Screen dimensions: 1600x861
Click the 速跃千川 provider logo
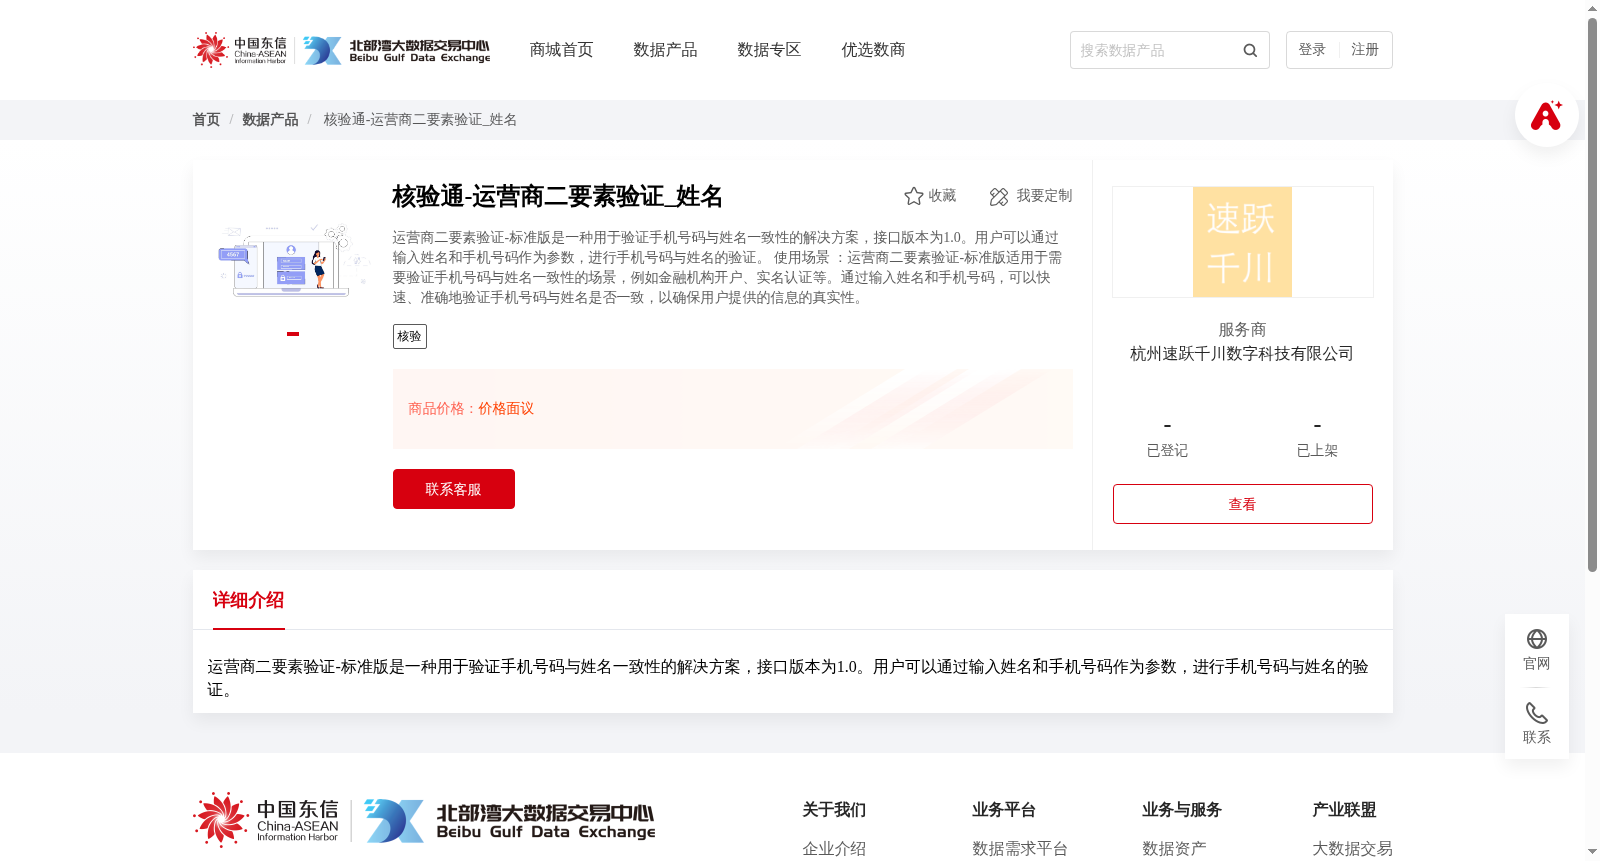click(x=1243, y=242)
